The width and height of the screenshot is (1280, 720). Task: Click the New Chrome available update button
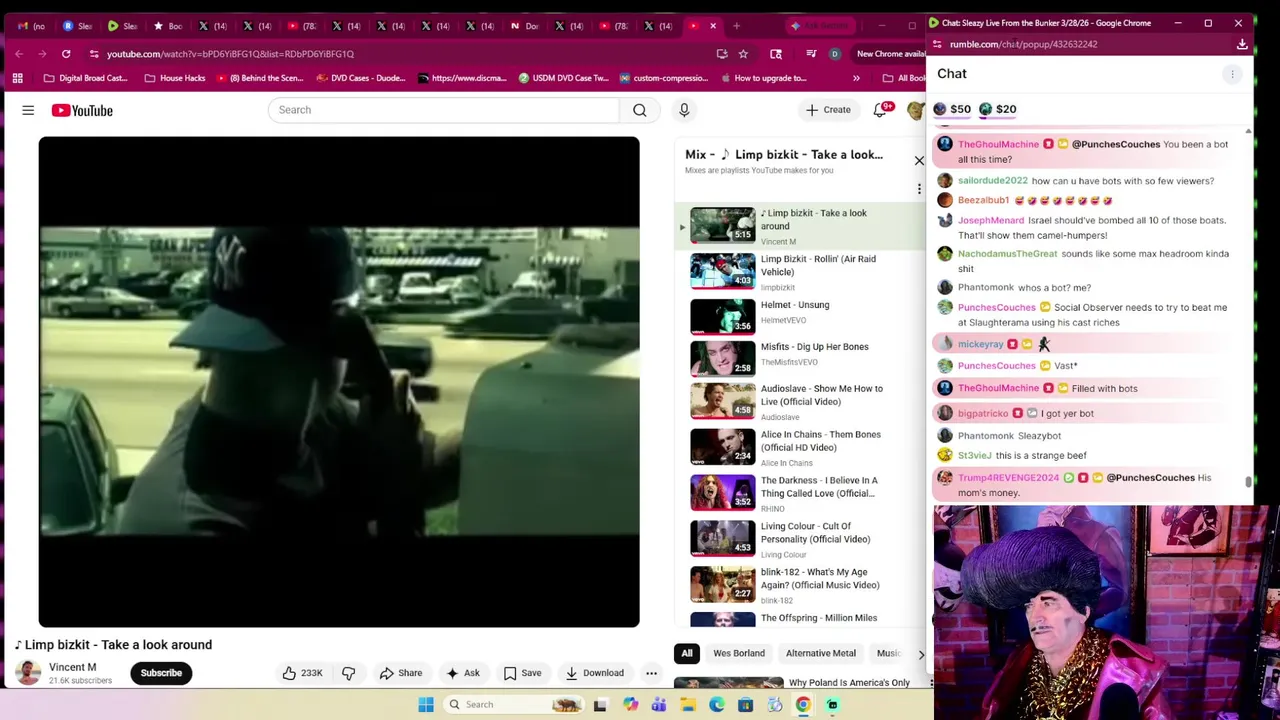pyautogui.click(x=890, y=54)
